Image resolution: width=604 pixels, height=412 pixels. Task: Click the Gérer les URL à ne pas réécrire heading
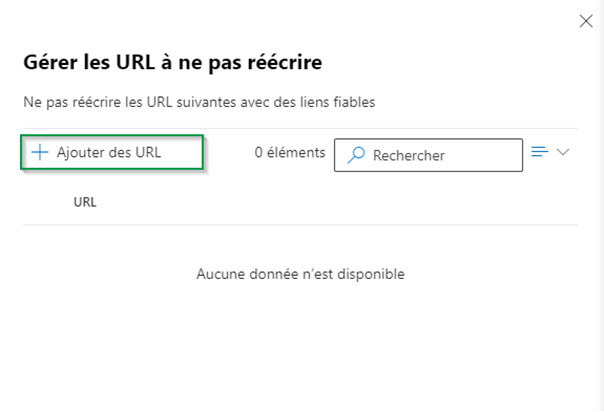coord(172,63)
